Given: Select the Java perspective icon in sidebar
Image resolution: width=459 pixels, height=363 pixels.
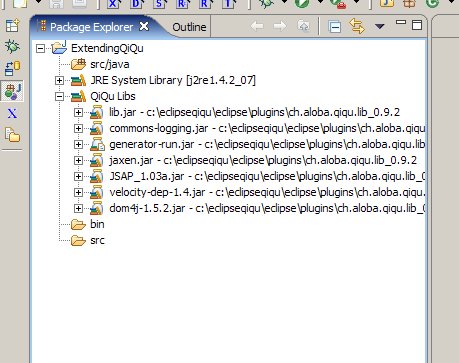Looking at the screenshot, I should point(12,91).
